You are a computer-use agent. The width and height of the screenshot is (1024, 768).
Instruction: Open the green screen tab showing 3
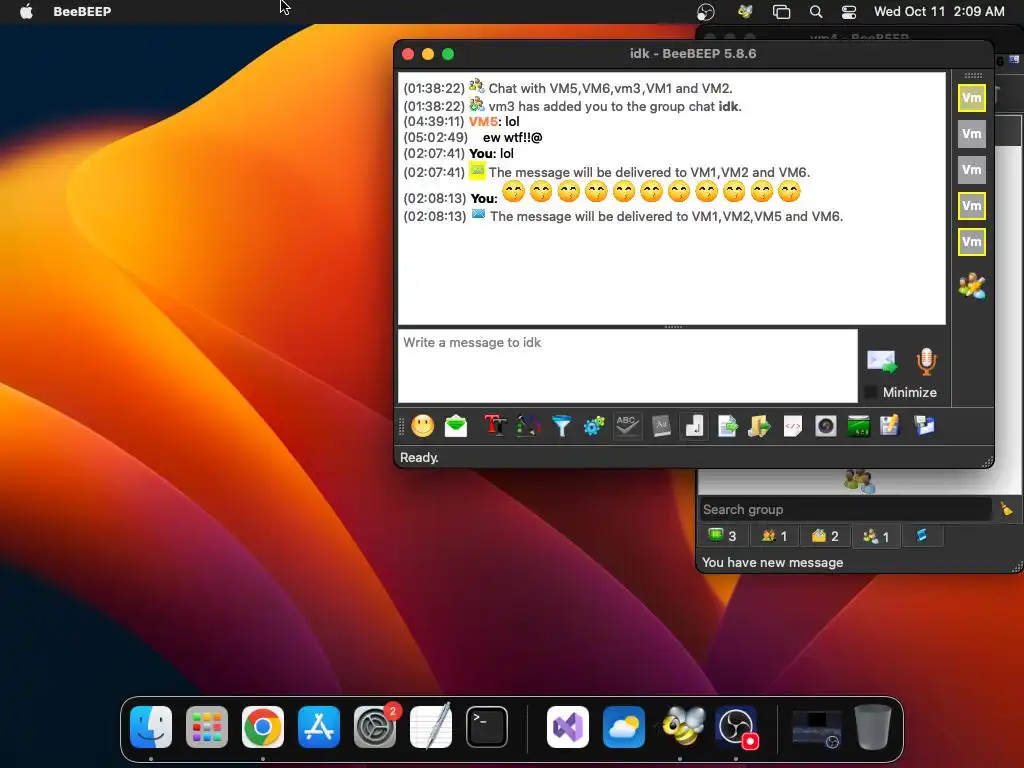[x=723, y=536]
